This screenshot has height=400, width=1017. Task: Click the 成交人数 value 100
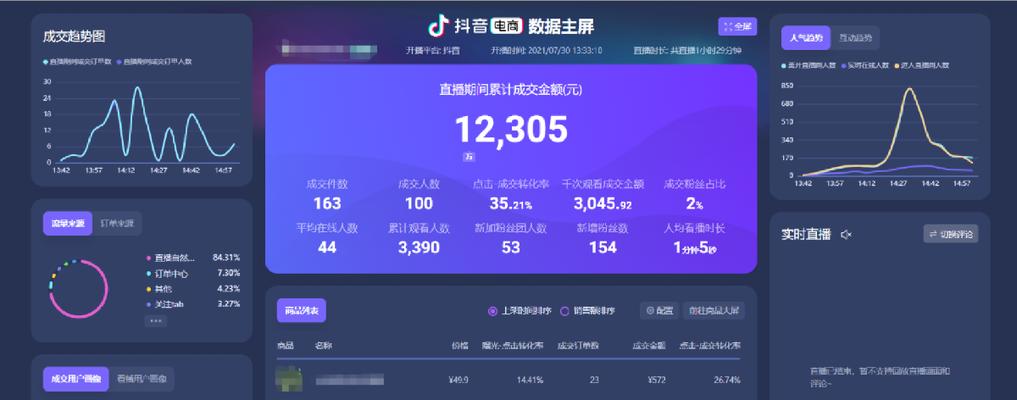[419, 204]
